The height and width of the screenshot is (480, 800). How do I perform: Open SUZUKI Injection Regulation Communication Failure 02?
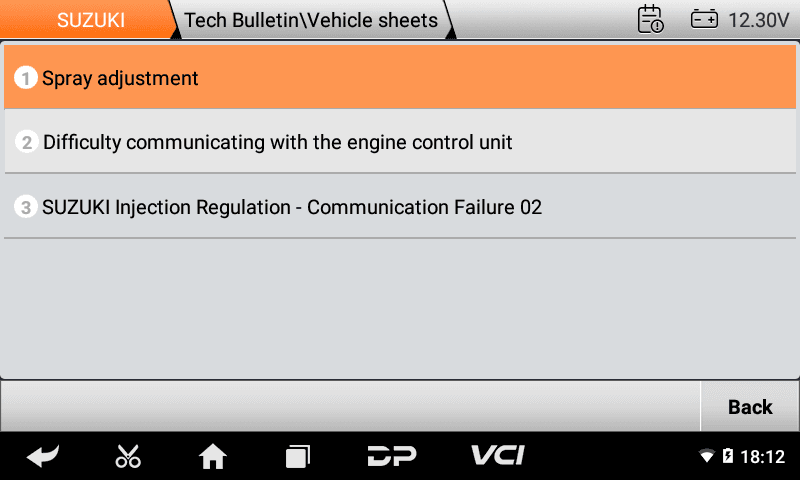click(x=400, y=206)
